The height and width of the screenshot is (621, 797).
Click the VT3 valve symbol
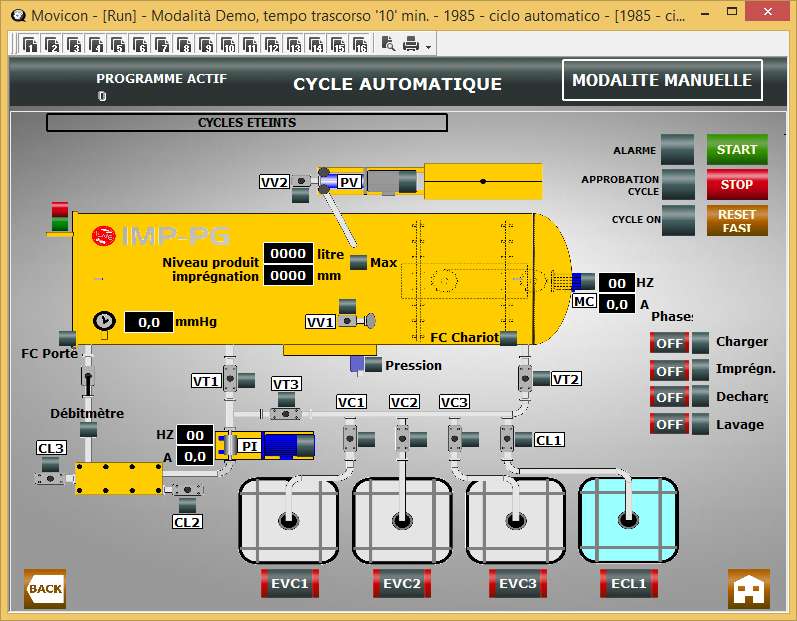coord(287,413)
